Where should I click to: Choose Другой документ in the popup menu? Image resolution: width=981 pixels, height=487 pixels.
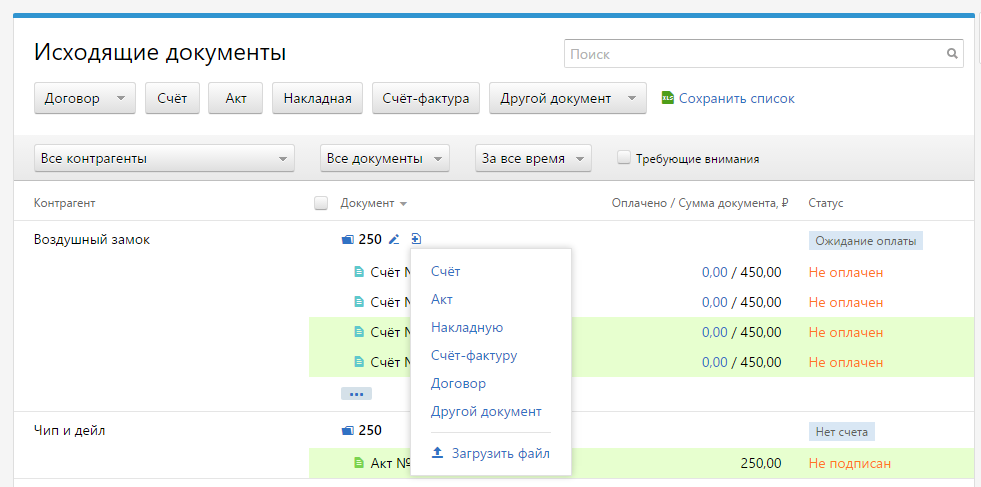click(486, 412)
